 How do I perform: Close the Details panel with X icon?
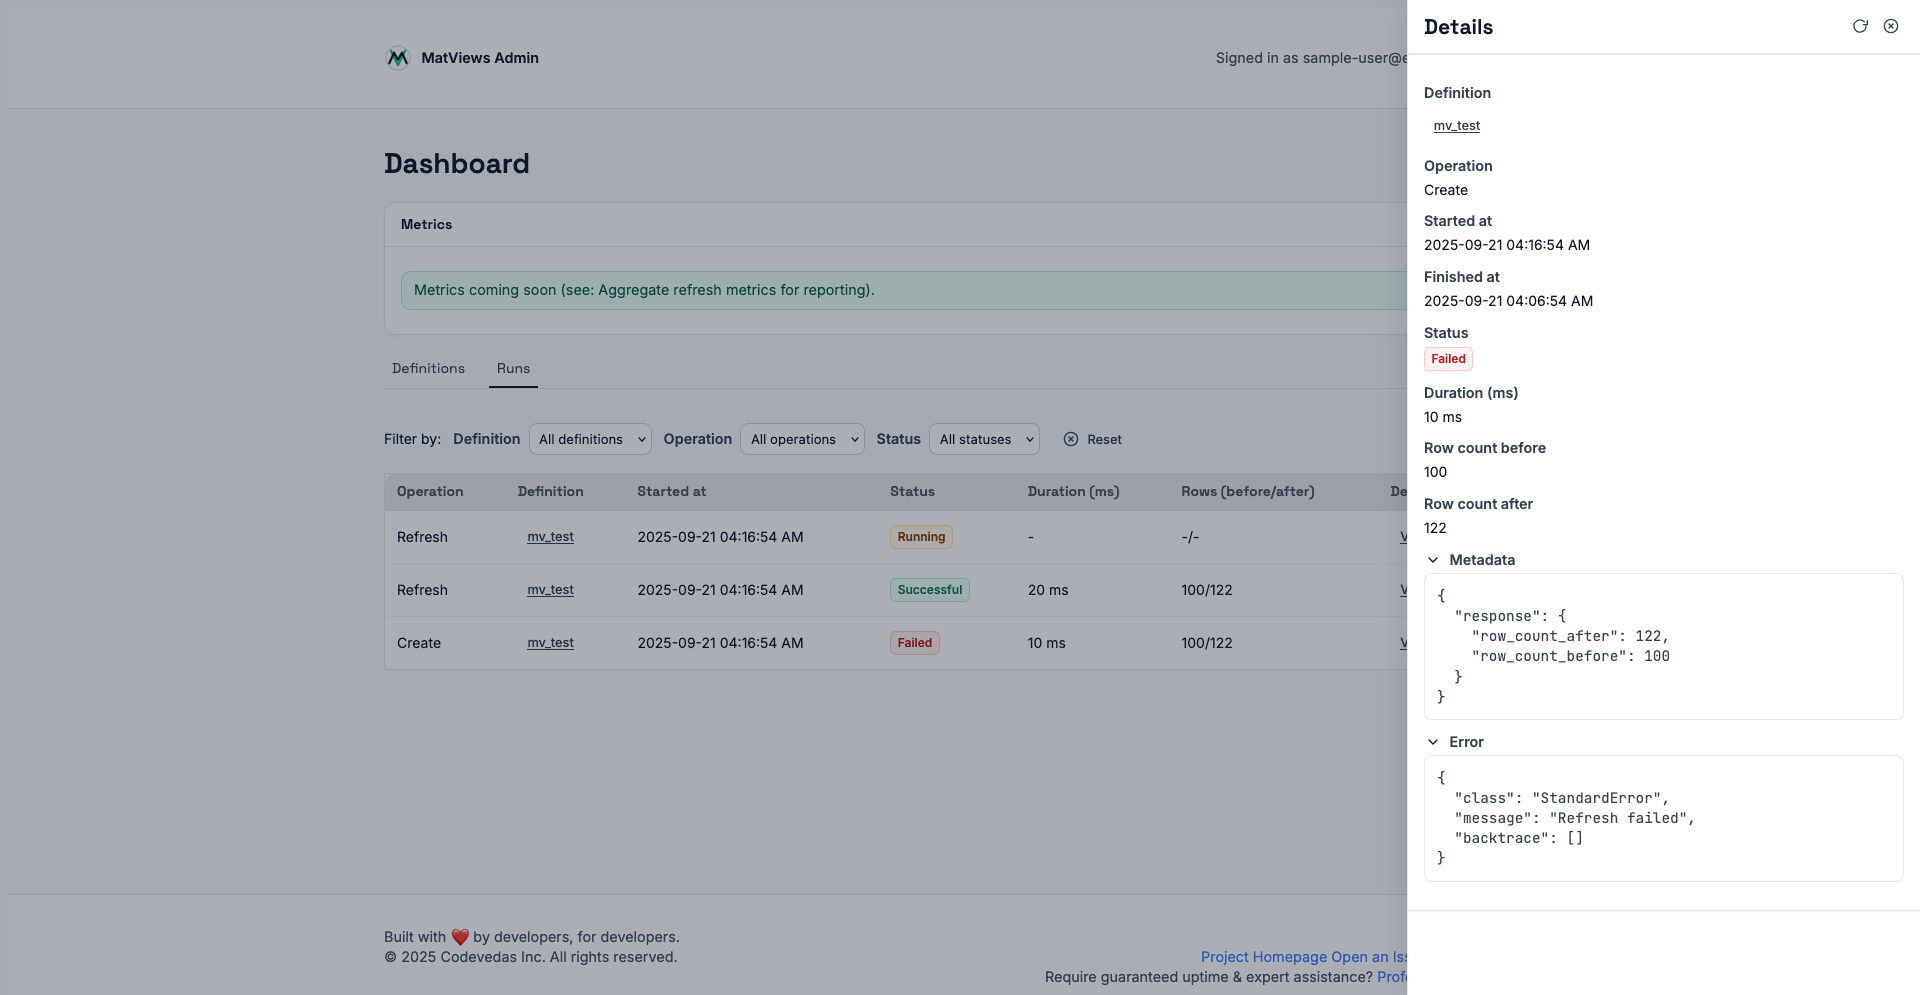point(1891,27)
